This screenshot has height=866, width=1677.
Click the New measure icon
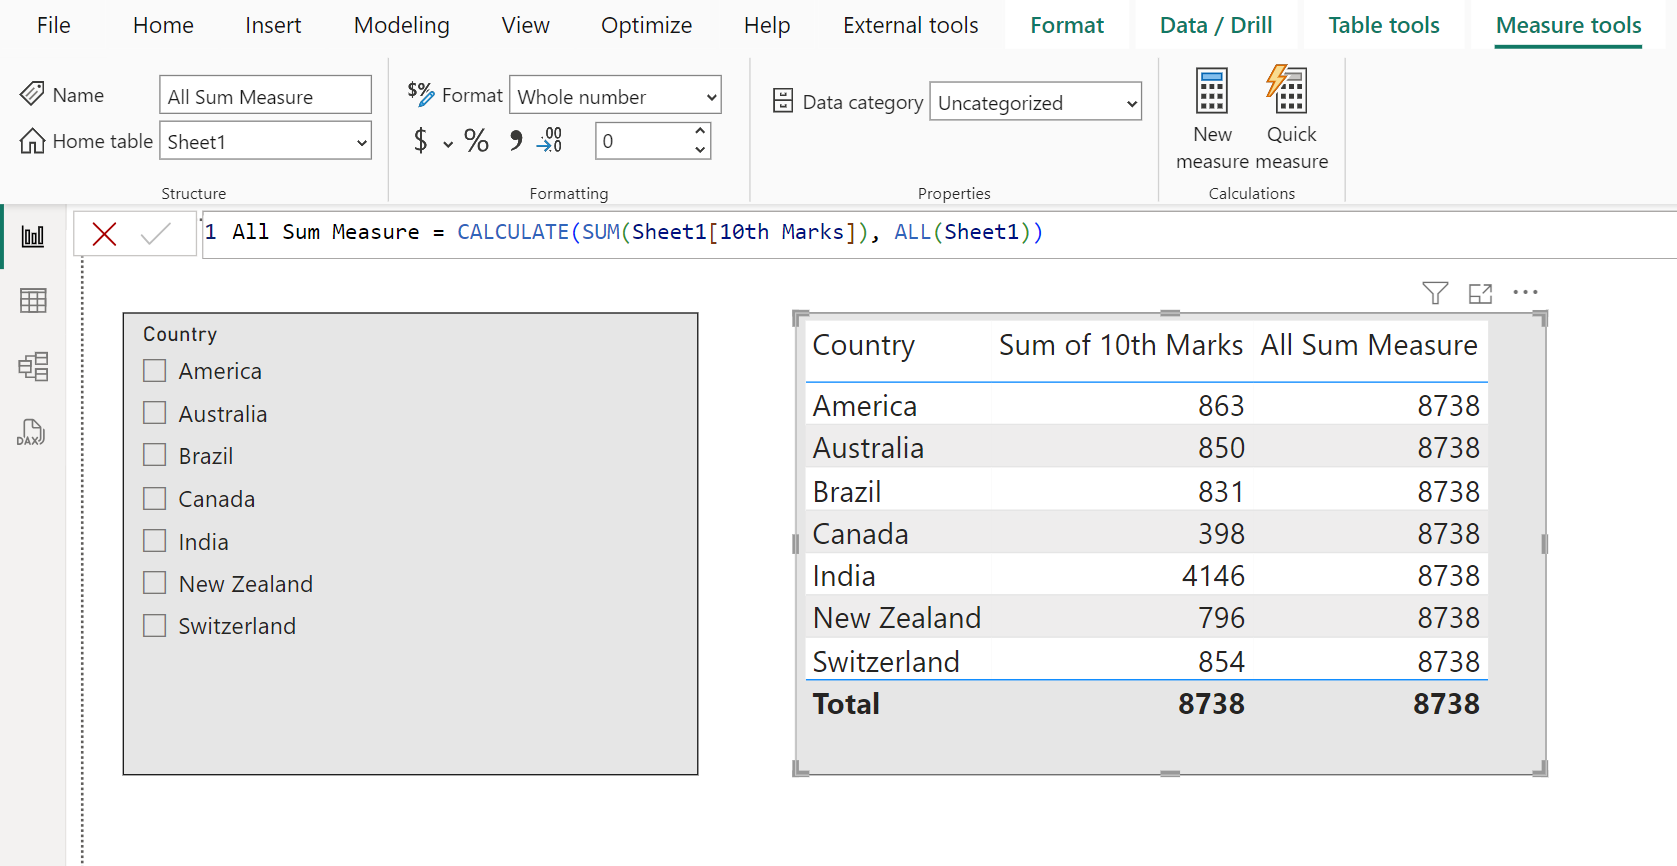pyautogui.click(x=1211, y=93)
